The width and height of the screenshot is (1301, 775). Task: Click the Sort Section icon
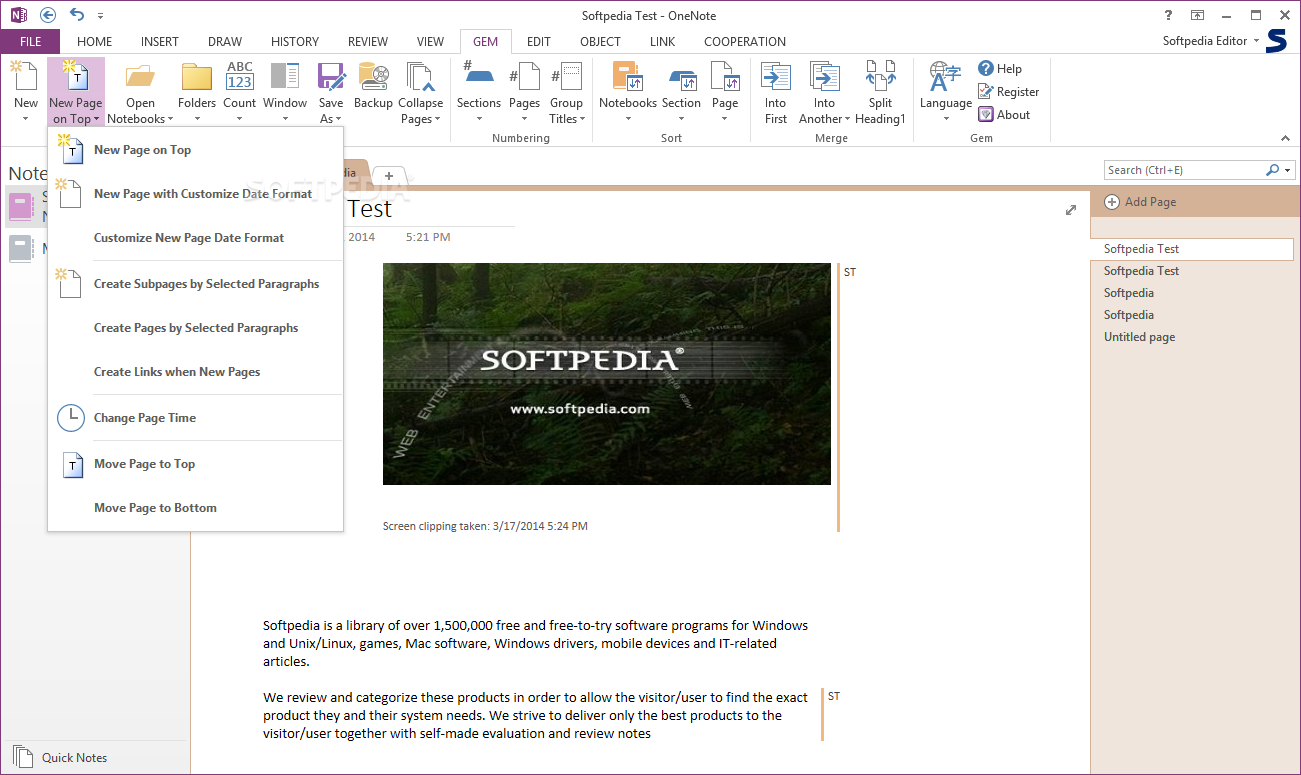681,78
